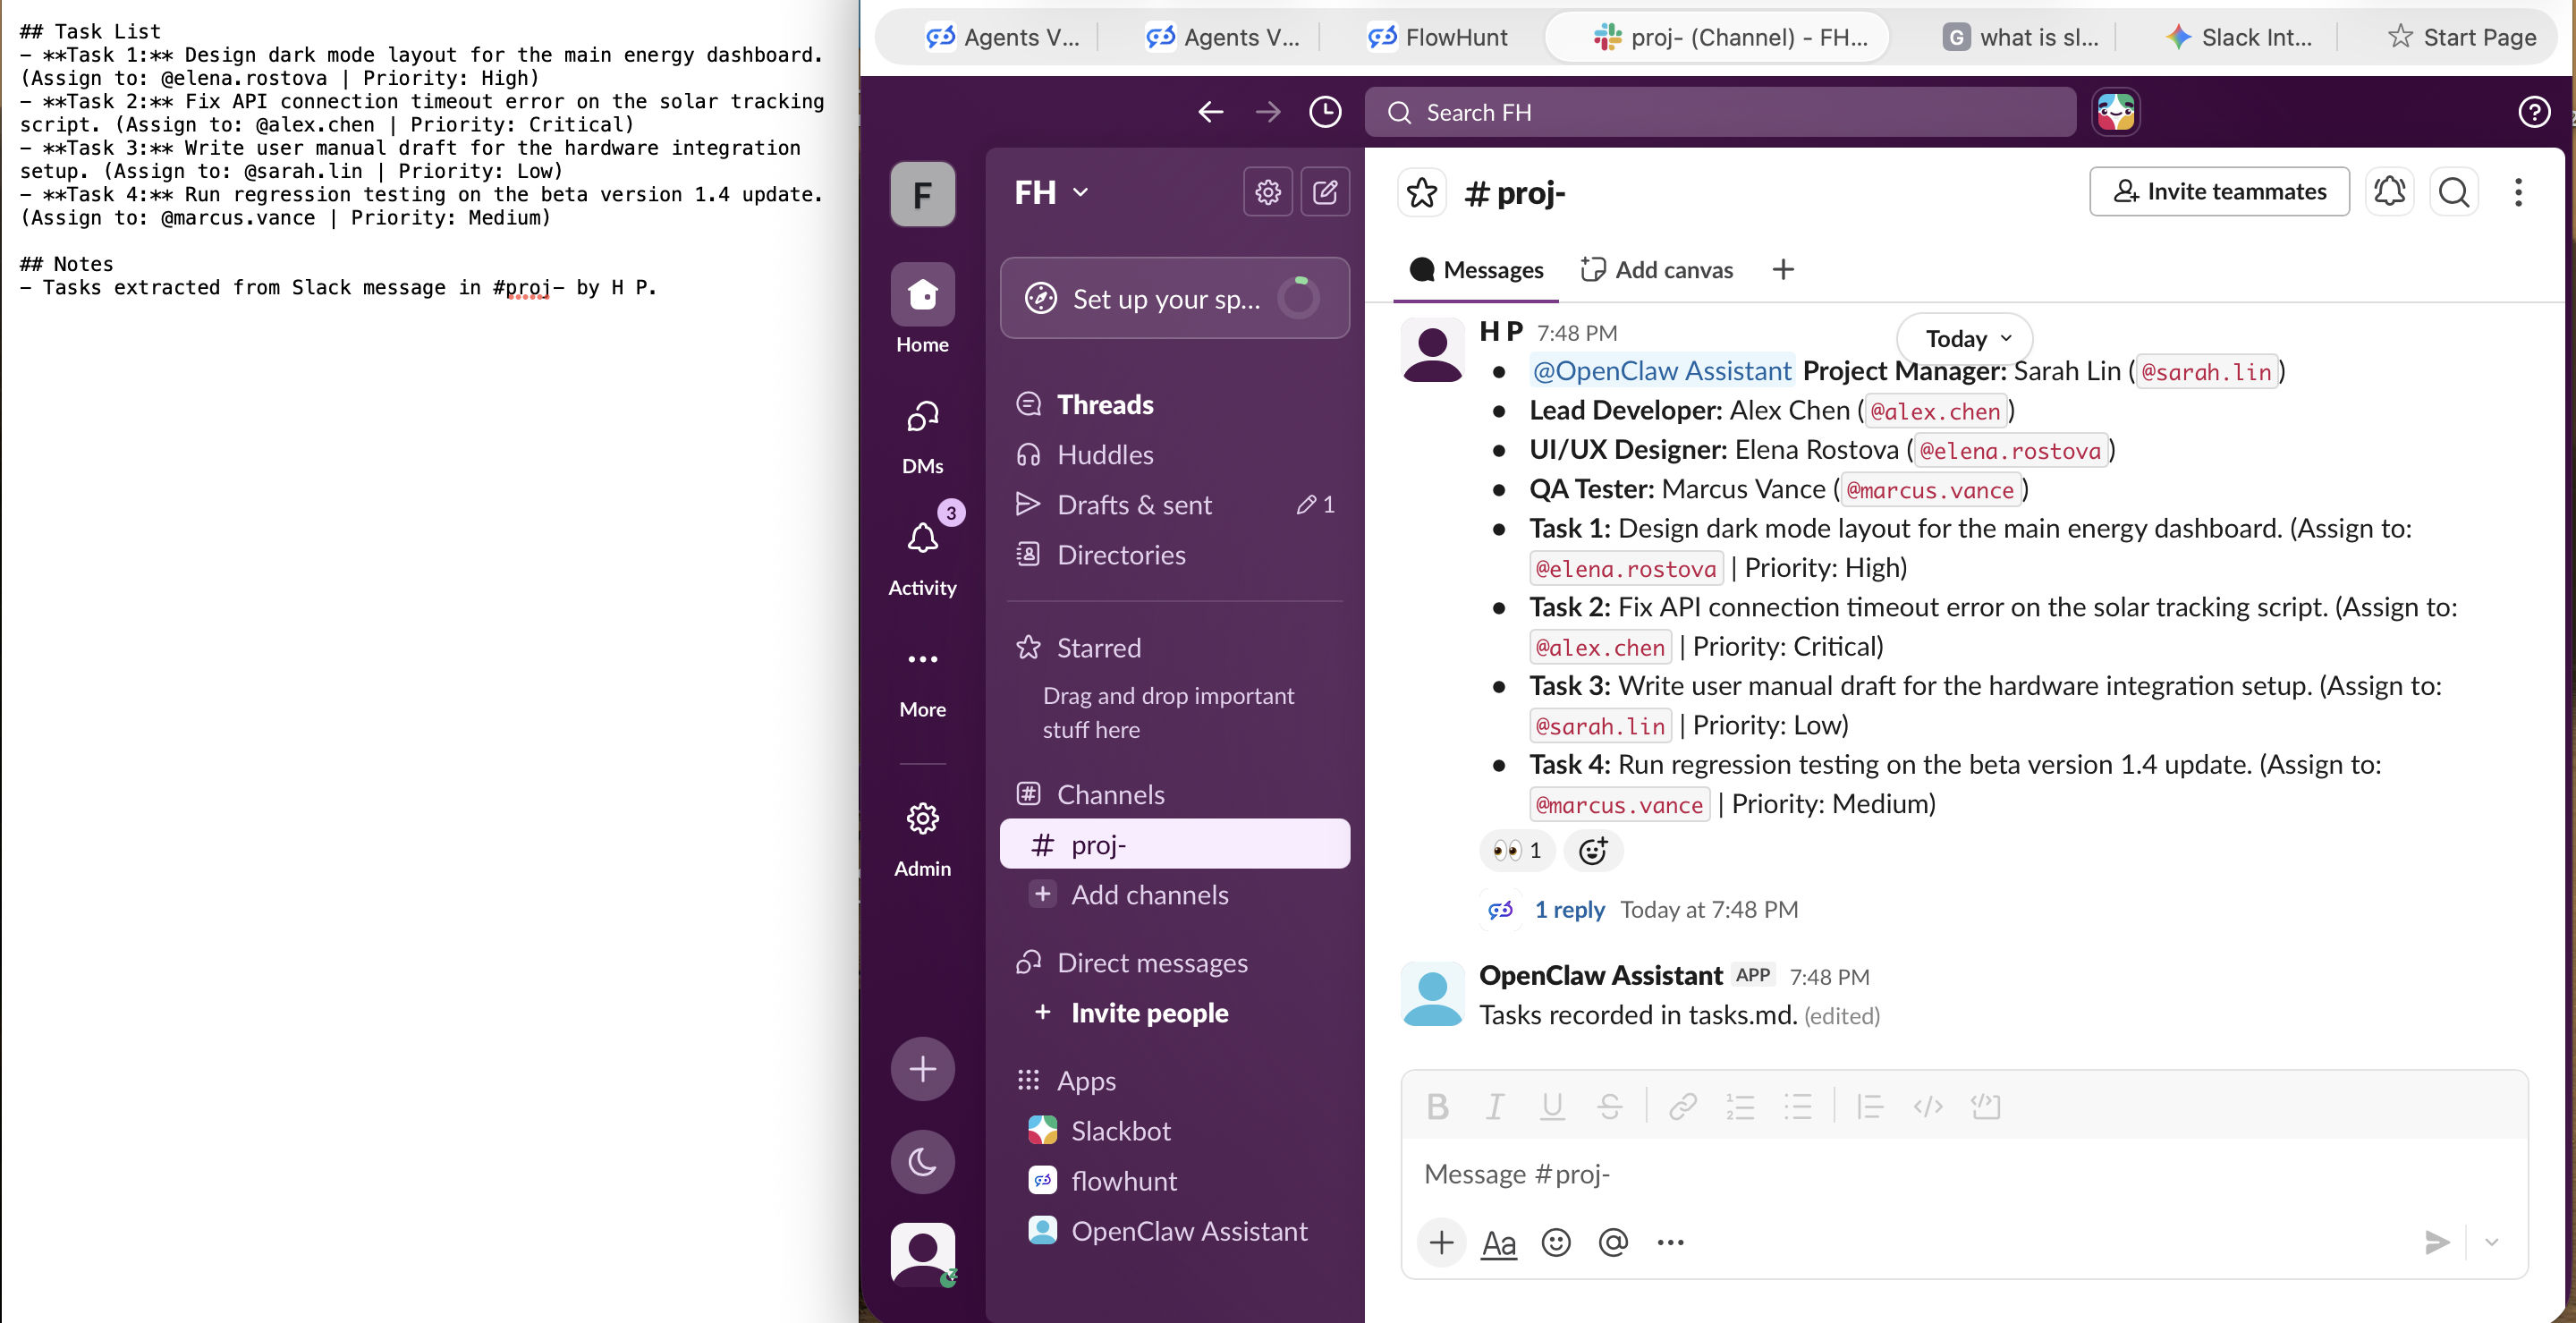Viewport: 2576px width, 1323px height.
Task: Open channel more actions vertical dots
Action: 2518,191
